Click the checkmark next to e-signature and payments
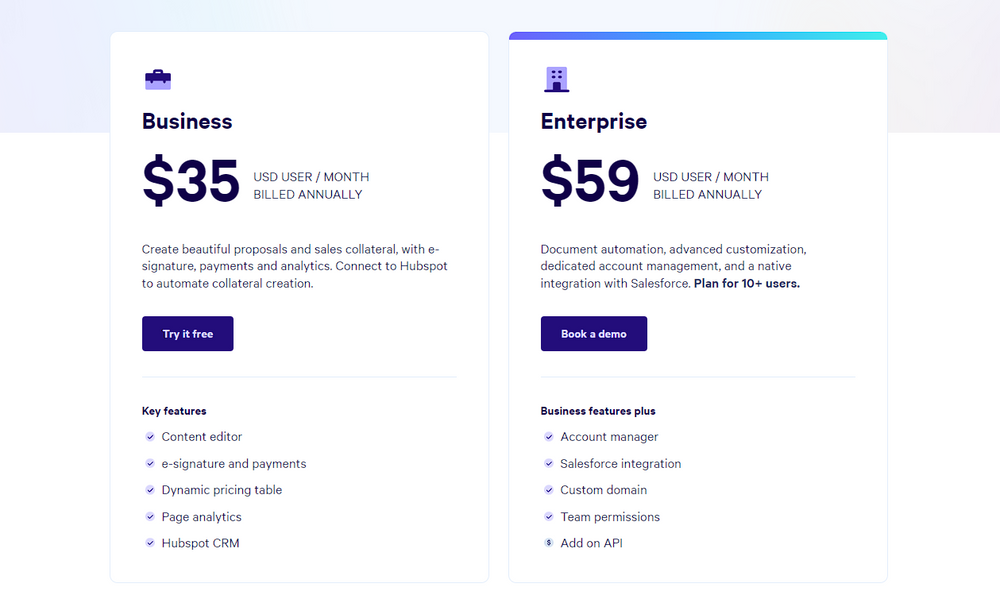Image resolution: width=1000 pixels, height=611 pixels. pyautogui.click(x=149, y=464)
